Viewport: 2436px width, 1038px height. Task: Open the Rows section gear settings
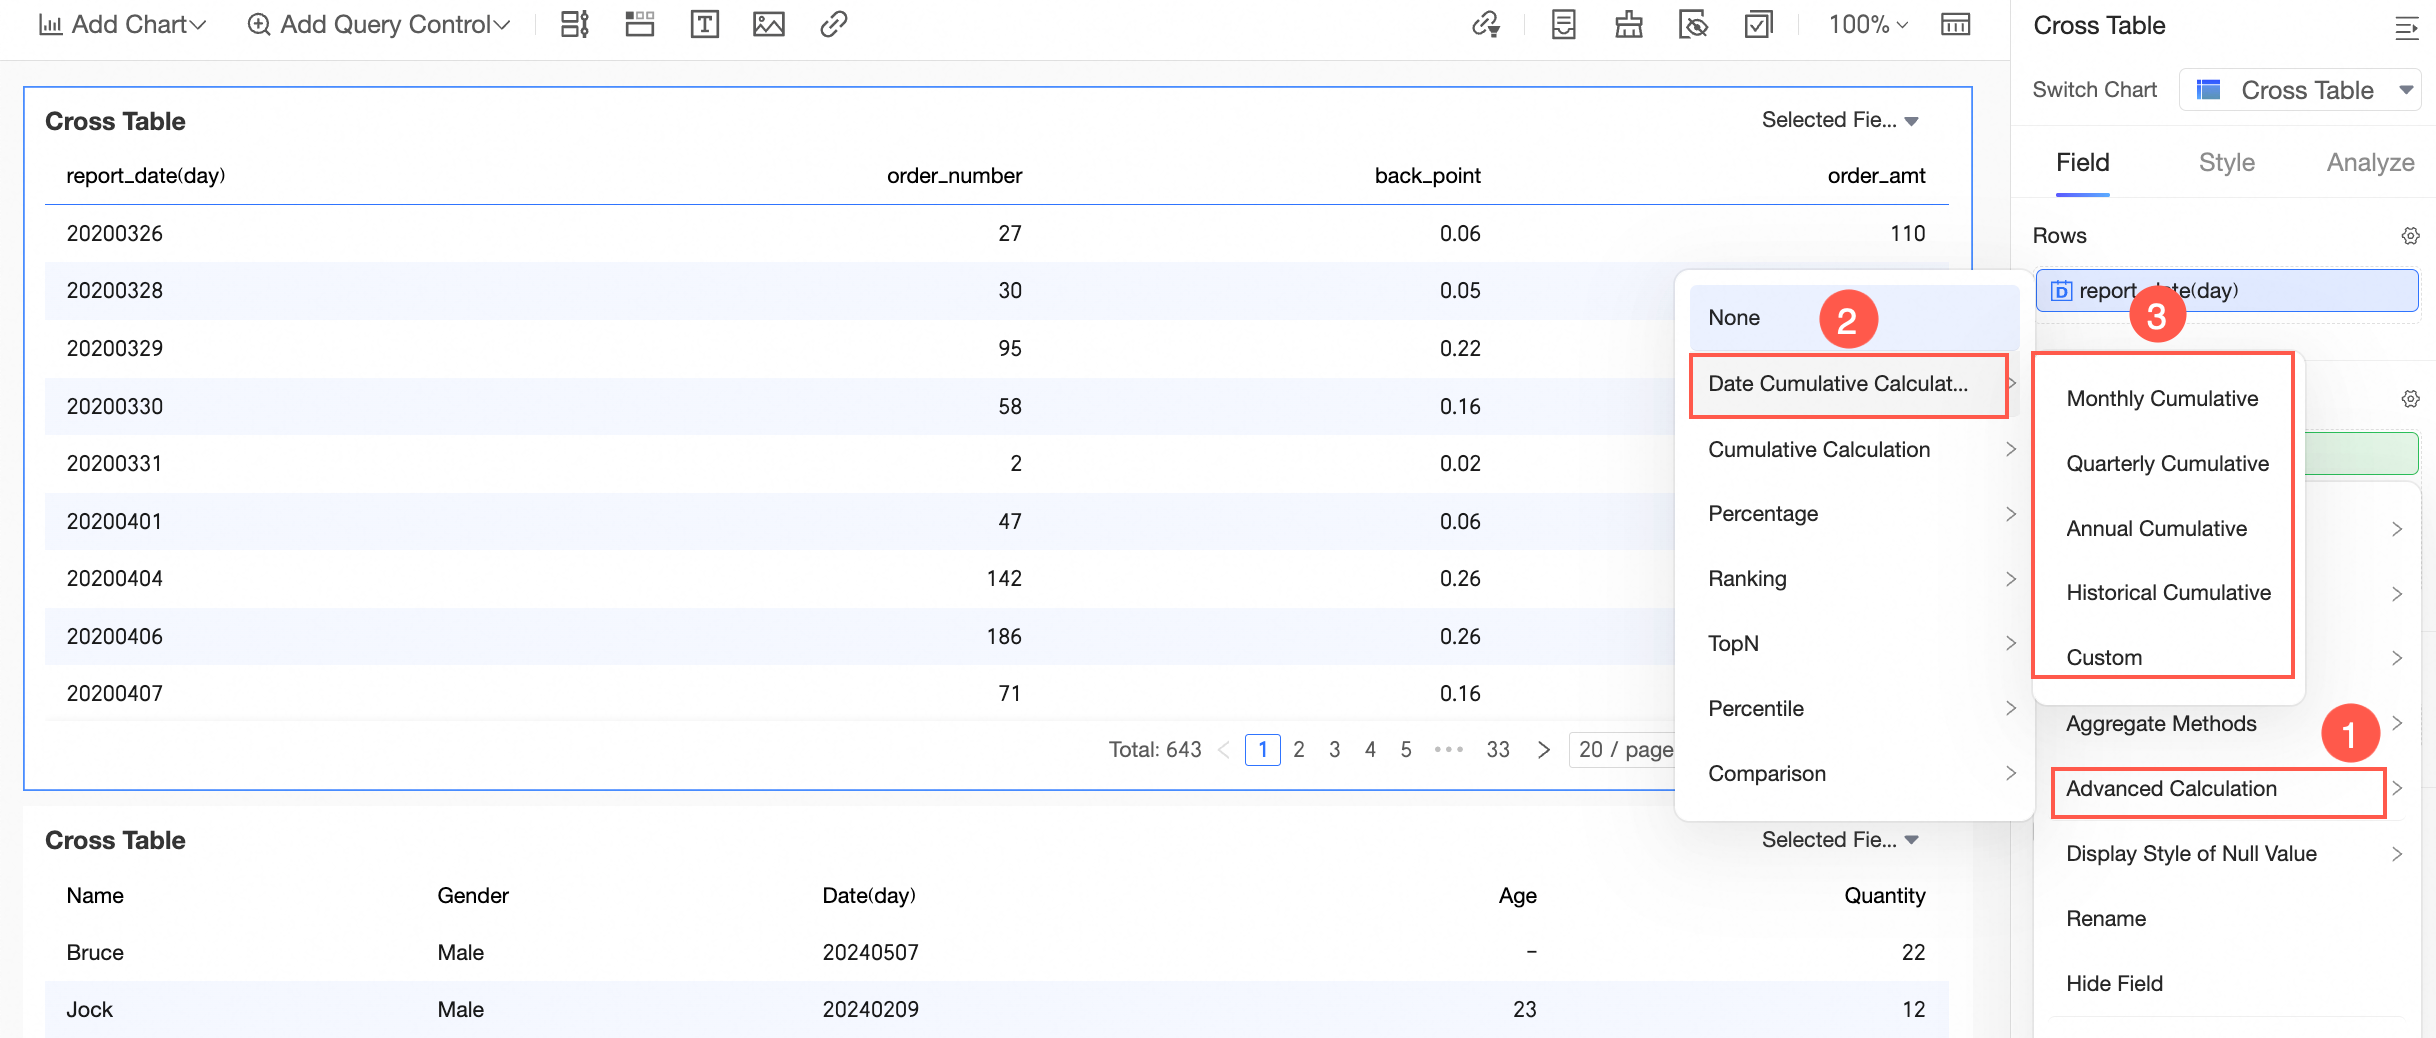pyautogui.click(x=2411, y=236)
